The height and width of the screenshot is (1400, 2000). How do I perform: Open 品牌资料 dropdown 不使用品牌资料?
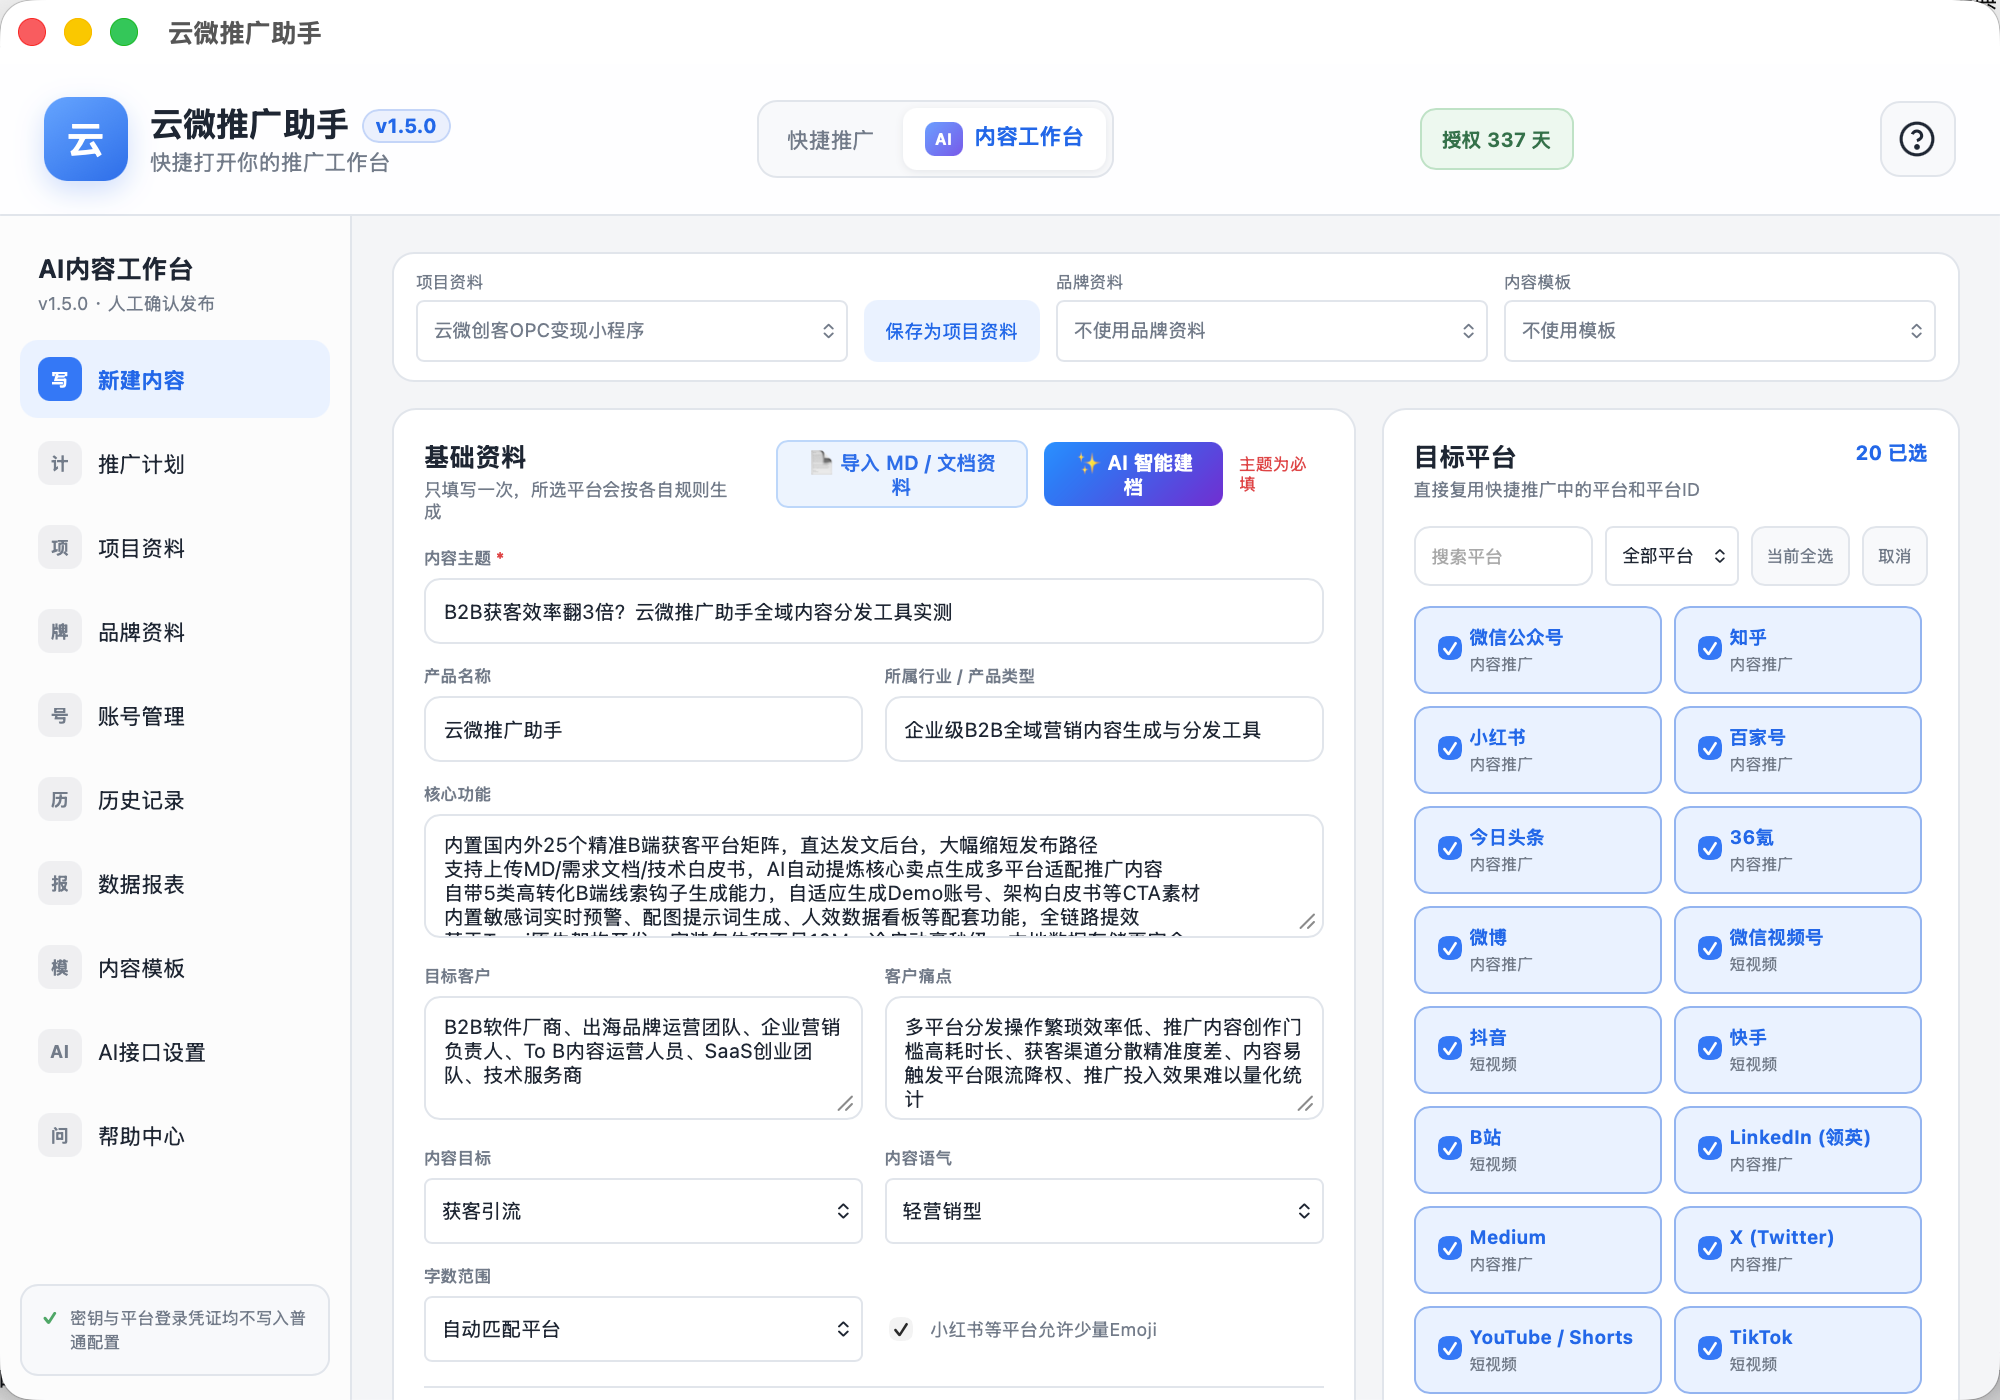pos(1271,331)
